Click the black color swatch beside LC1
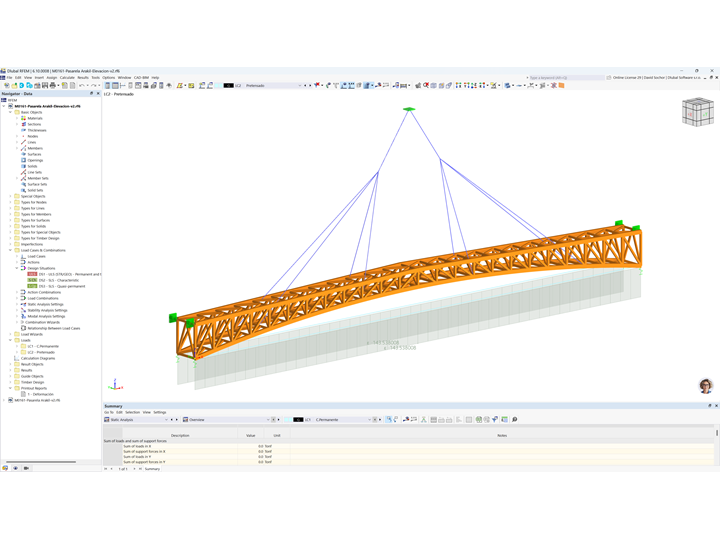 298,420
